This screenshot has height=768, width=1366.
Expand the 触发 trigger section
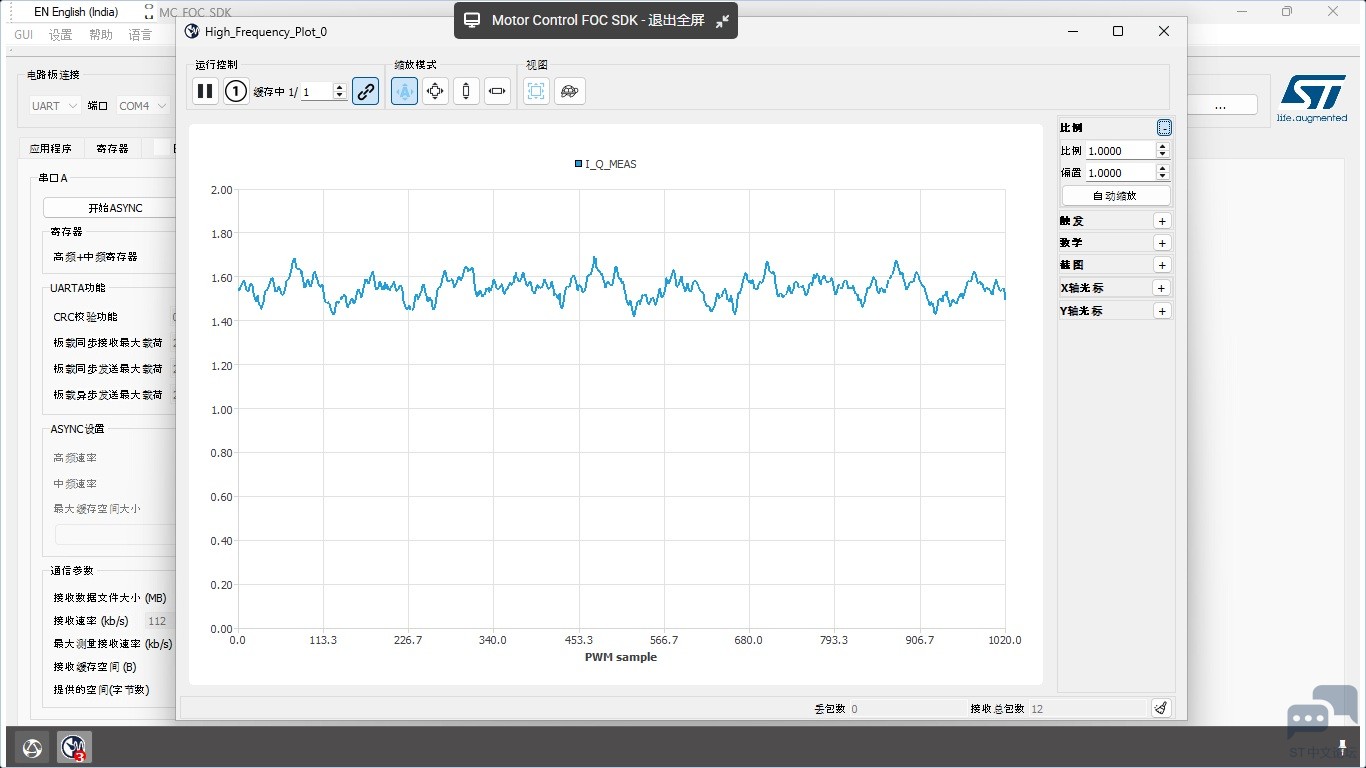tap(1162, 221)
